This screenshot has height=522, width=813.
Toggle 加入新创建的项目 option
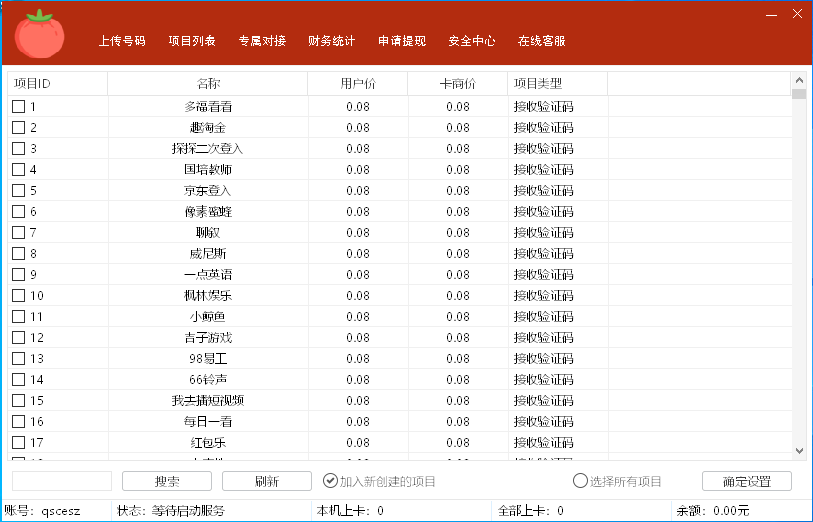pos(331,481)
